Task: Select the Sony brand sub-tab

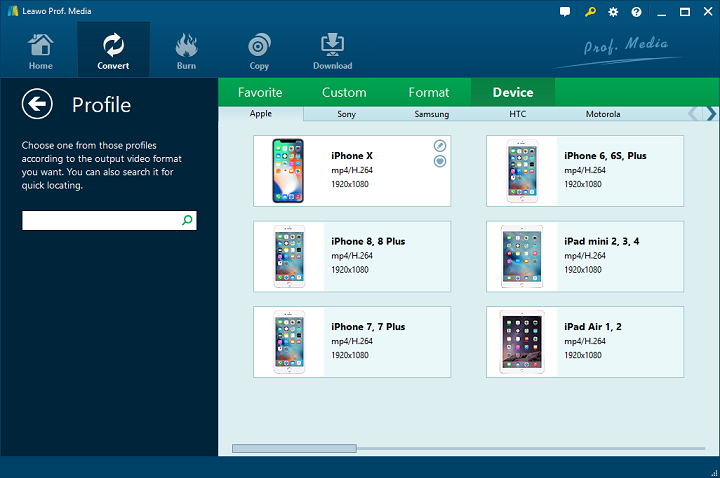Action: coord(346,114)
